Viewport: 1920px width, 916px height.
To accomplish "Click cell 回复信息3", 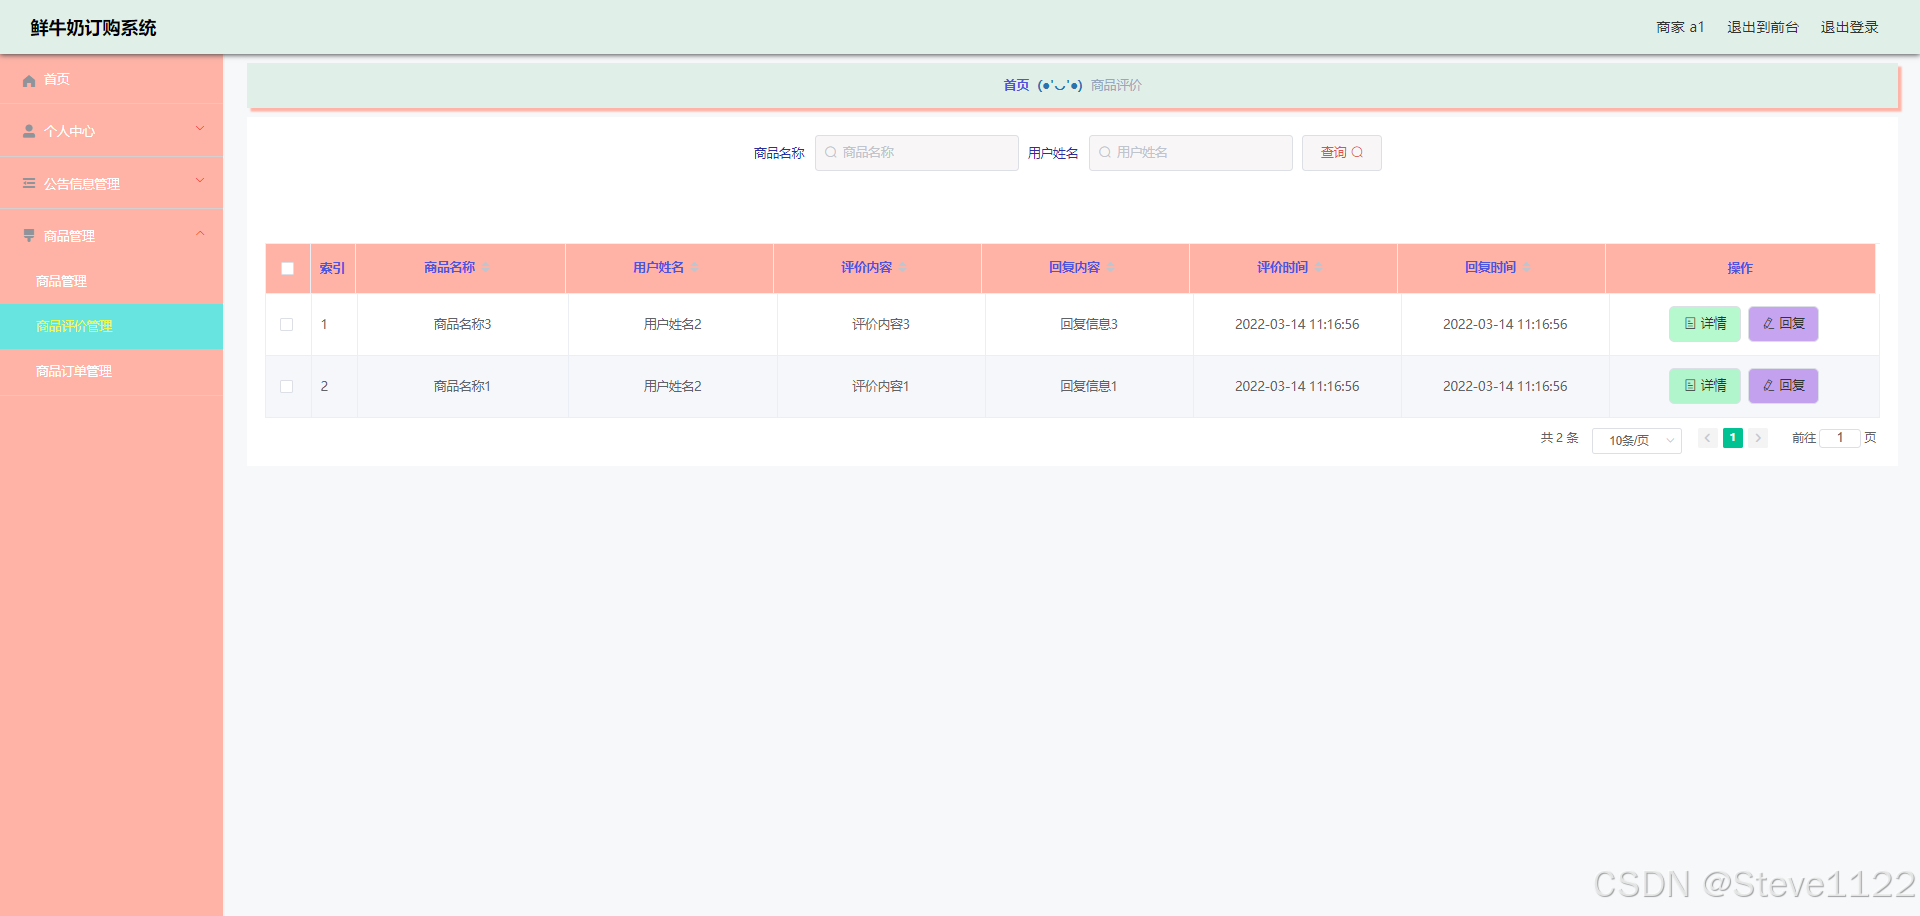I will [1088, 324].
